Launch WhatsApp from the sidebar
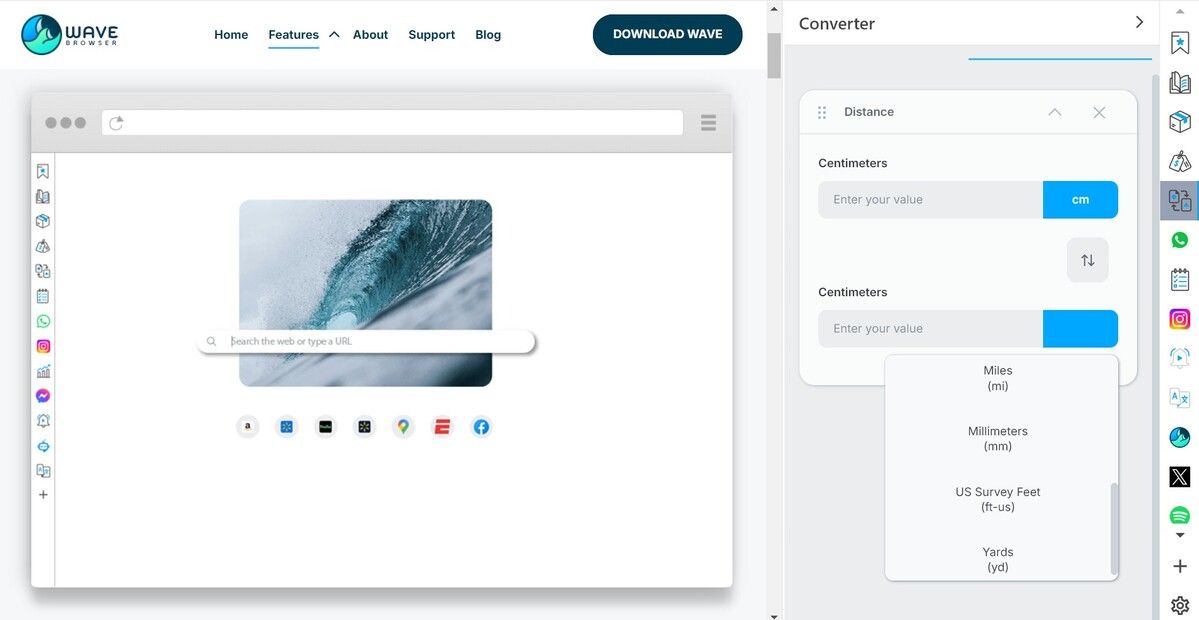This screenshot has height=620, width=1199. [1180, 240]
